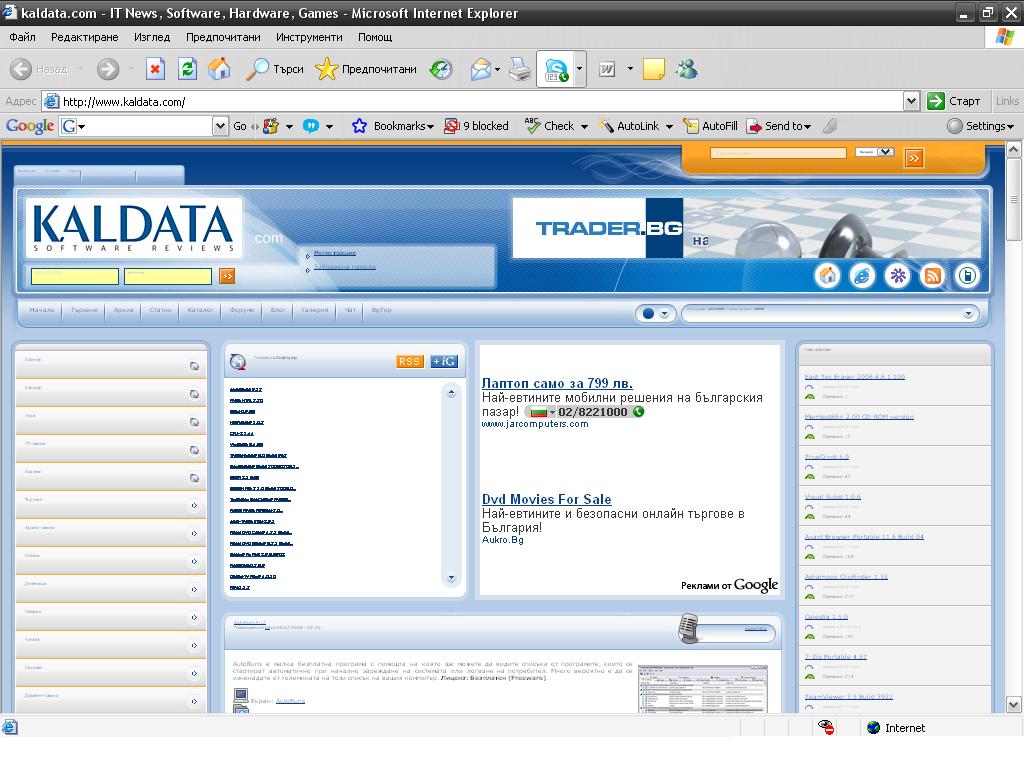The height and width of the screenshot is (768, 1024).
Task: Click the blue +iG badge
Action: [x=444, y=361]
